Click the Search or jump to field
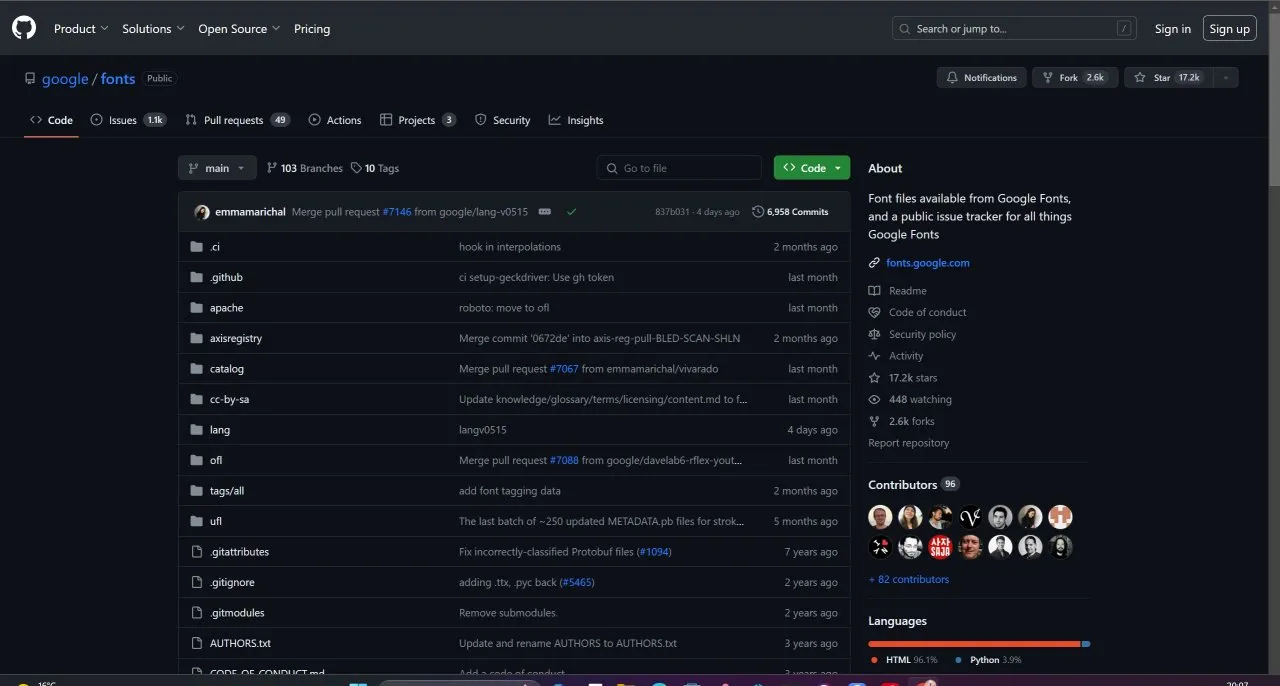Image resolution: width=1280 pixels, height=686 pixels. click(x=1014, y=29)
